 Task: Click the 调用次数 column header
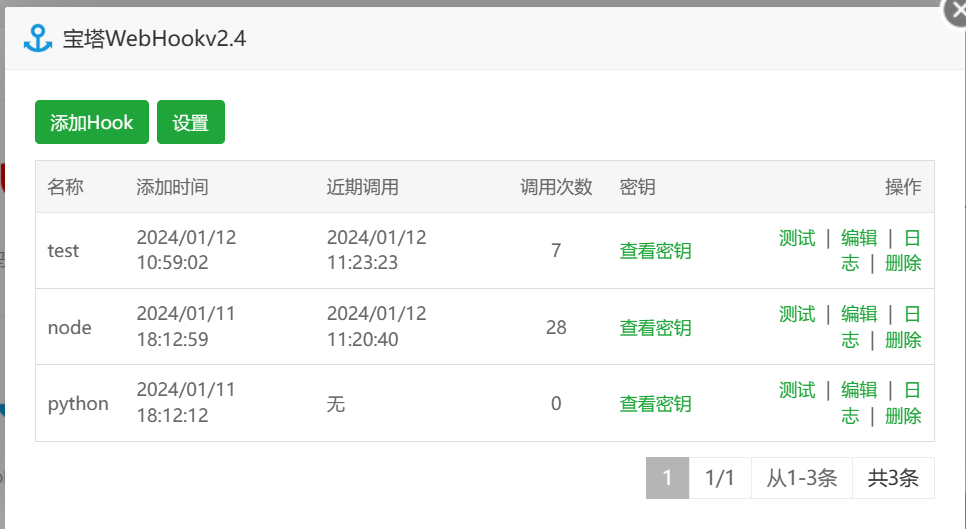tap(556, 187)
